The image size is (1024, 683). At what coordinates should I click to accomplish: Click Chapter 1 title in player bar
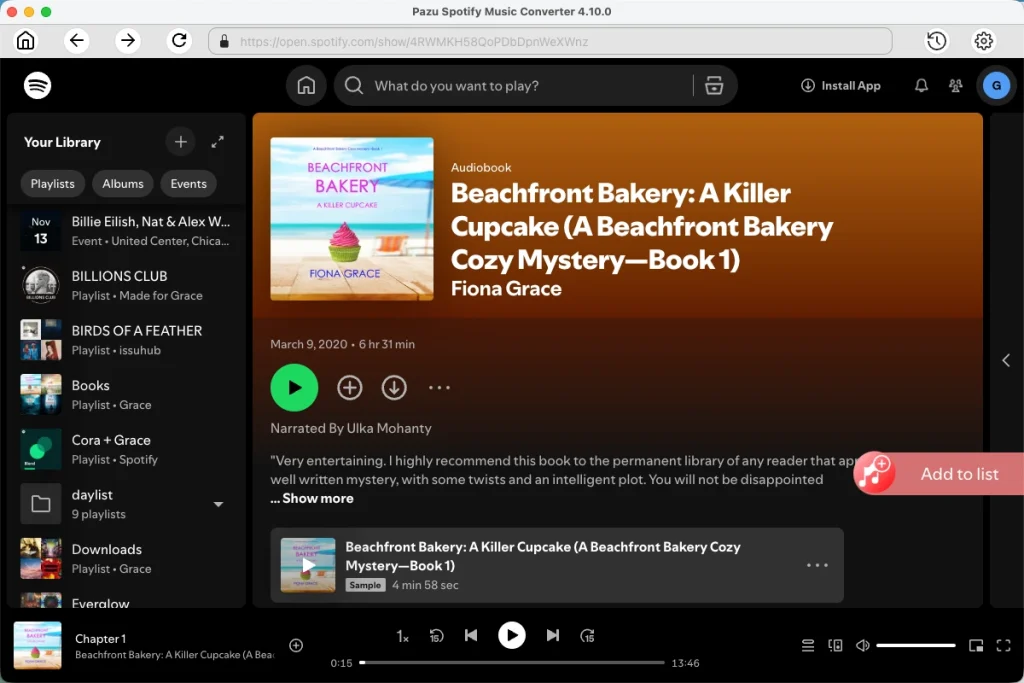[x=101, y=639]
